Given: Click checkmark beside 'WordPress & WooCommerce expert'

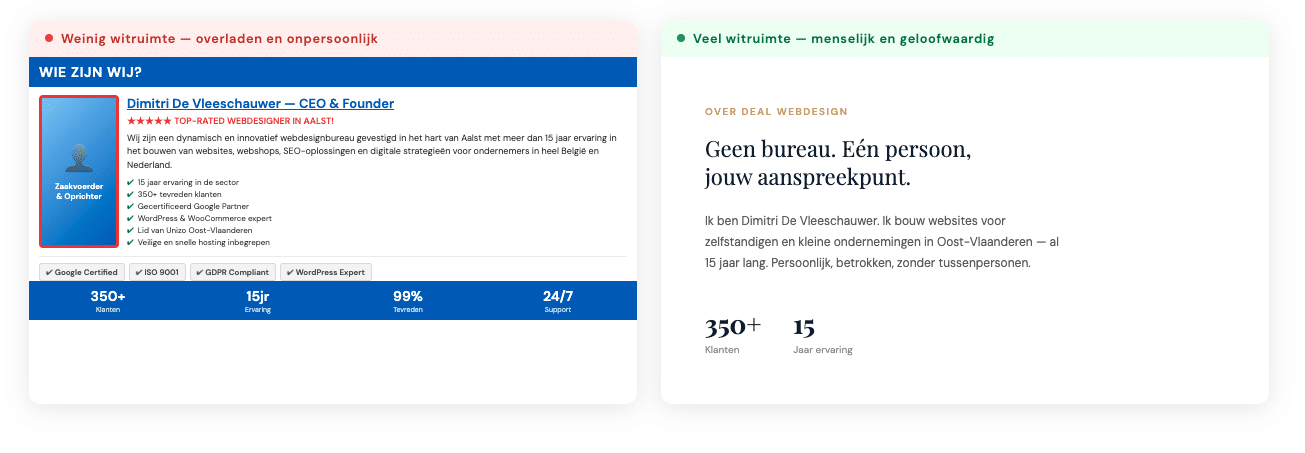Looking at the screenshot, I should click(131, 218).
